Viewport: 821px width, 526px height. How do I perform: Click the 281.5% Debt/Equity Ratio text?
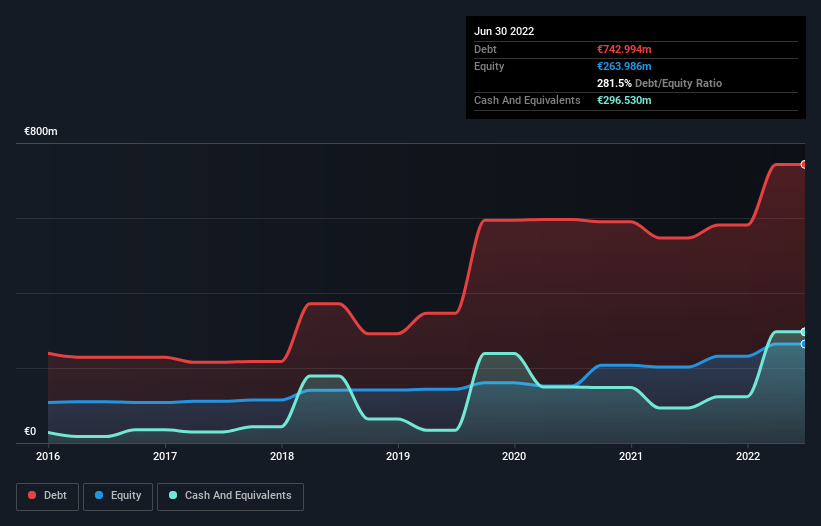tap(659, 83)
